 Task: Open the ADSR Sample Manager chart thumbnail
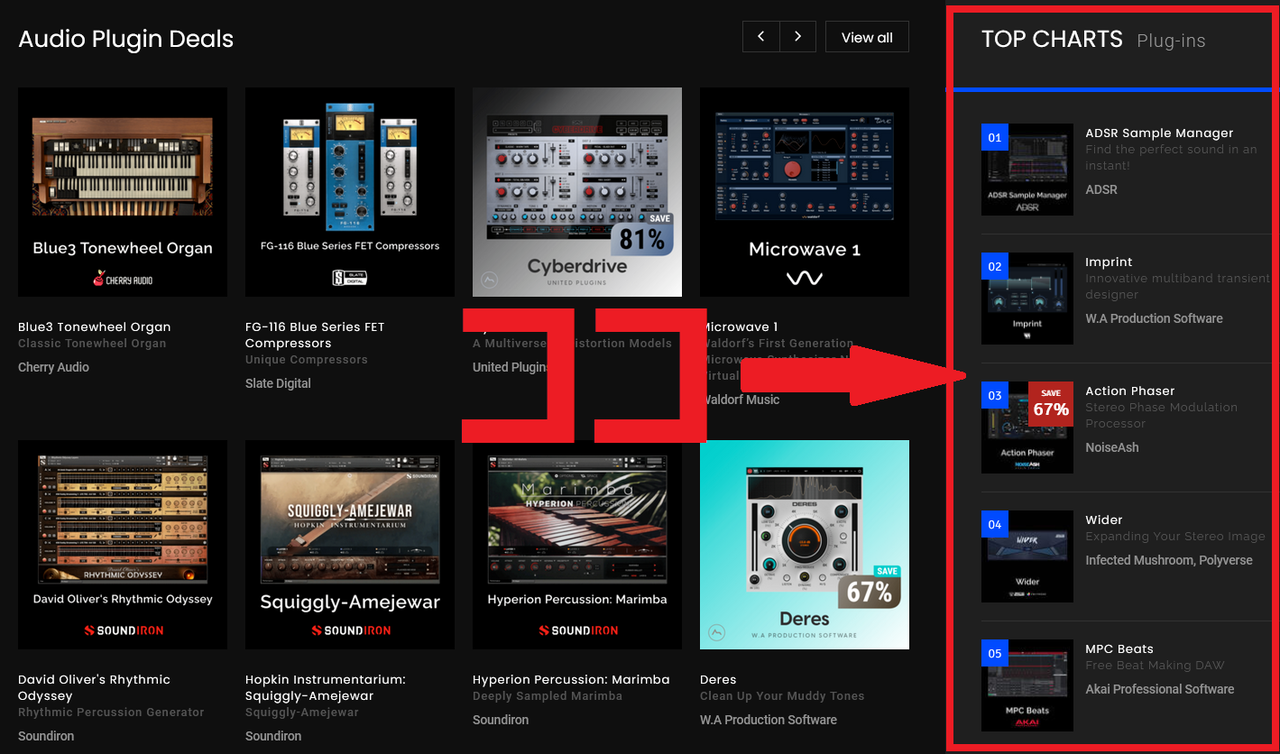[x=1027, y=170]
